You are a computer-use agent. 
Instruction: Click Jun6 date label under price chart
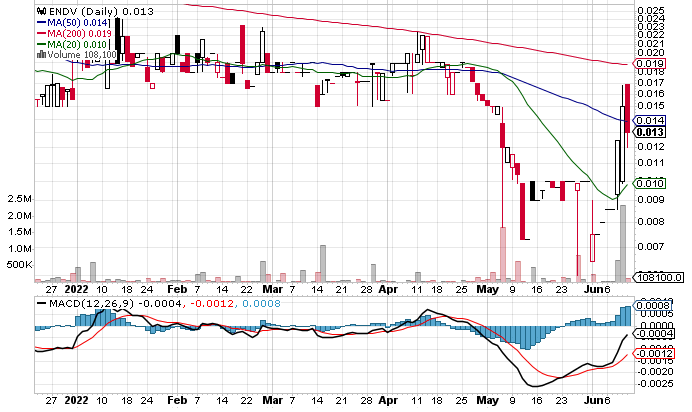click(597, 289)
